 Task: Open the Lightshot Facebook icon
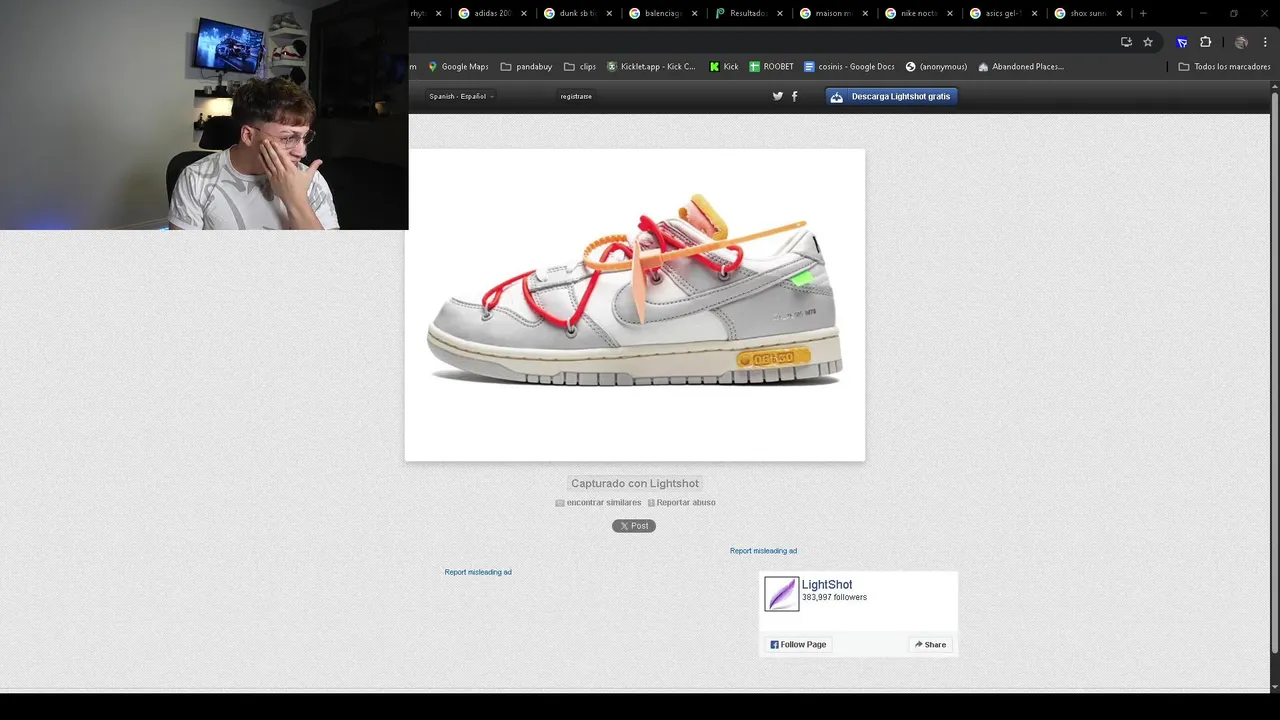(x=795, y=96)
